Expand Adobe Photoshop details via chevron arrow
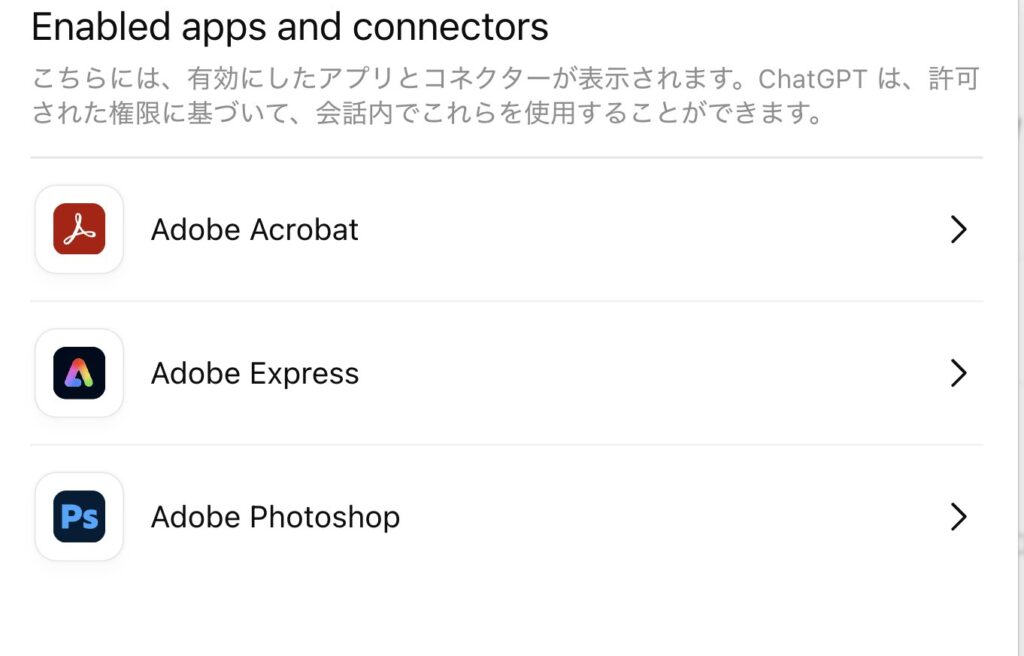The width and height of the screenshot is (1024, 656). tap(958, 517)
